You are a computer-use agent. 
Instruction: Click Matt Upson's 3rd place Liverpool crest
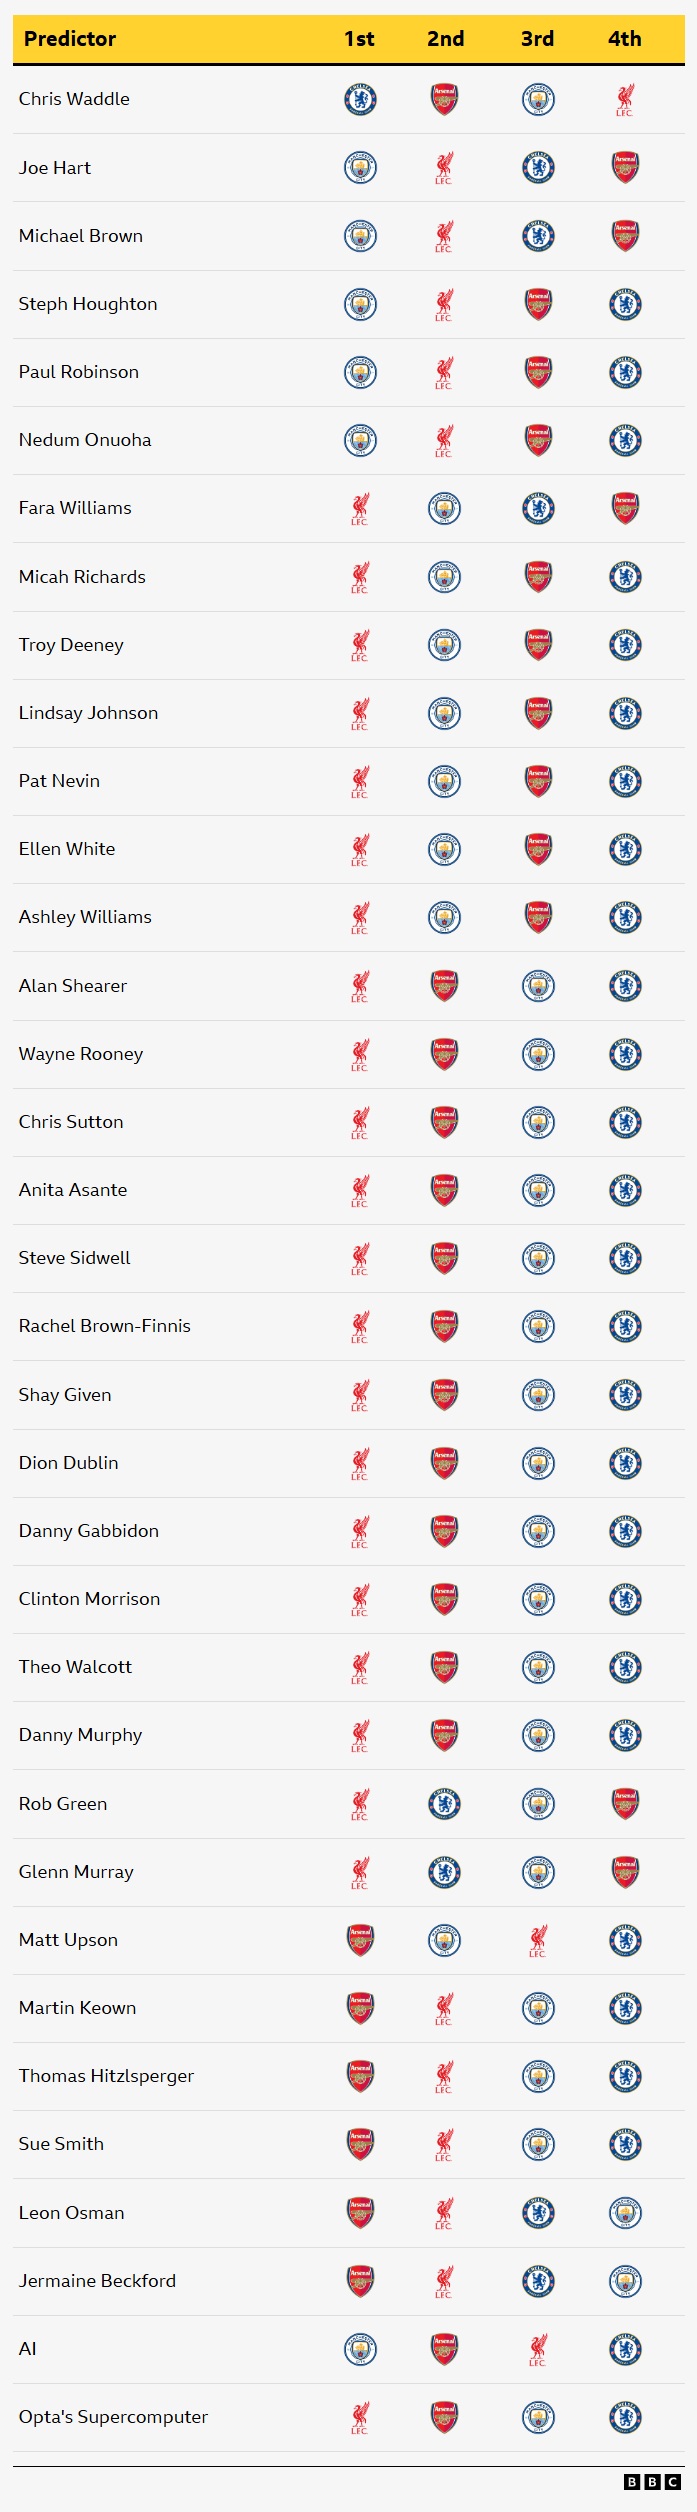[538, 1940]
